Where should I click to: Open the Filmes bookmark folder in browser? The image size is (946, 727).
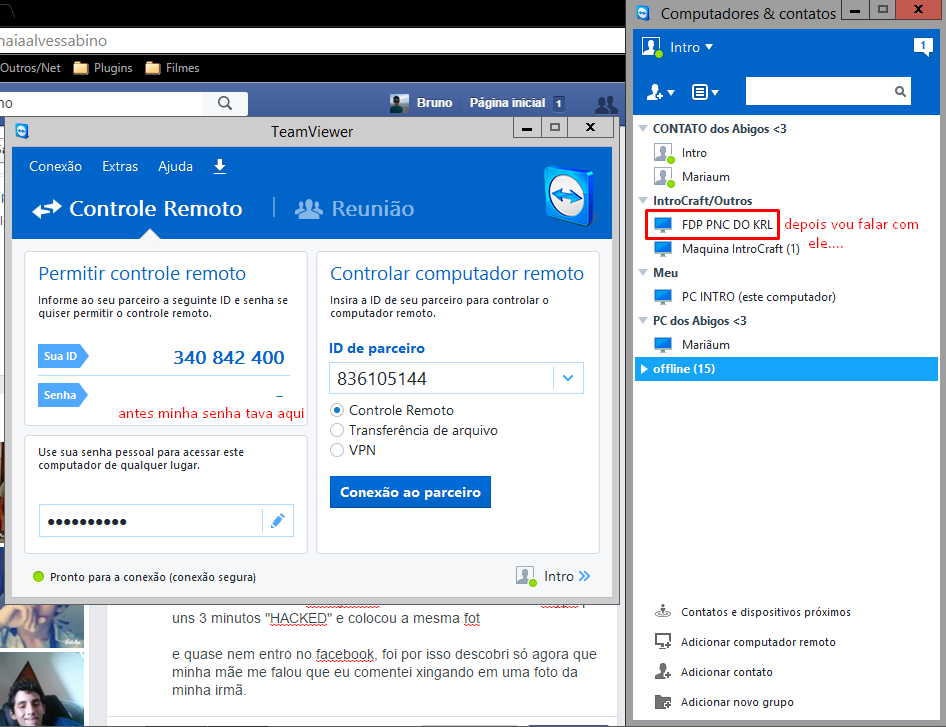173,68
